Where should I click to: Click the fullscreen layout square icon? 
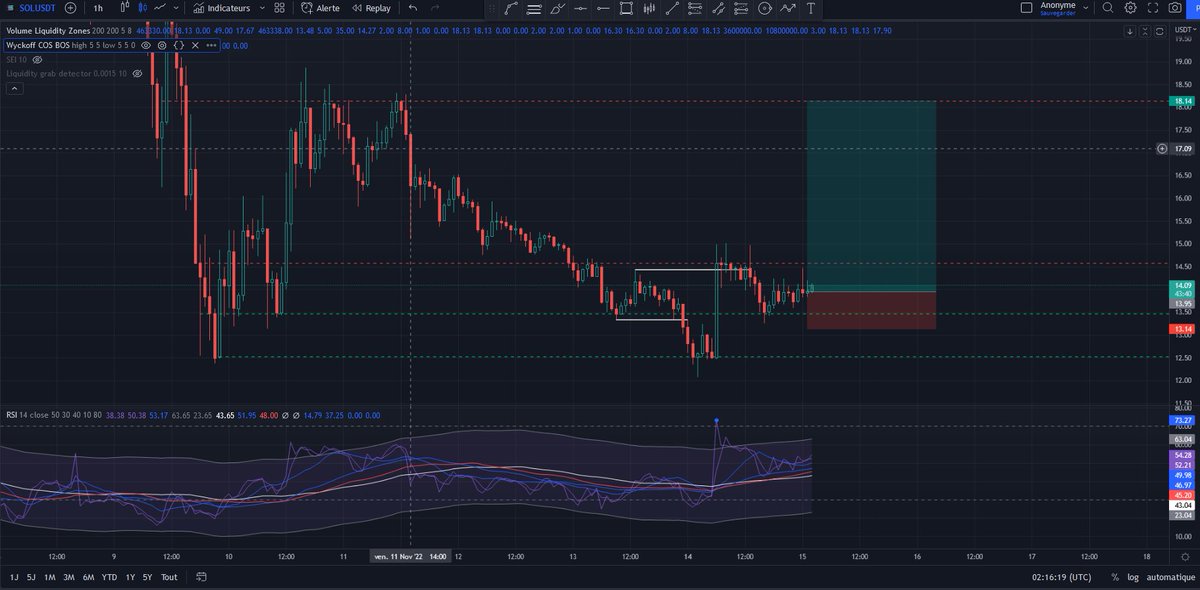[x=1026, y=7]
